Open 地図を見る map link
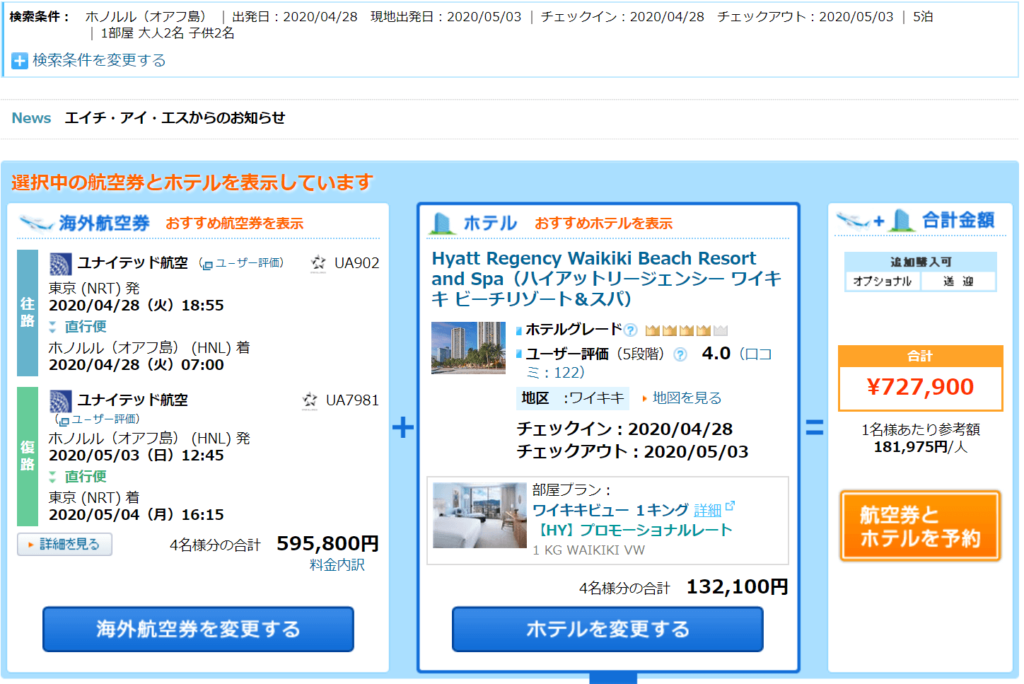The width and height of the screenshot is (1024, 684). point(686,398)
